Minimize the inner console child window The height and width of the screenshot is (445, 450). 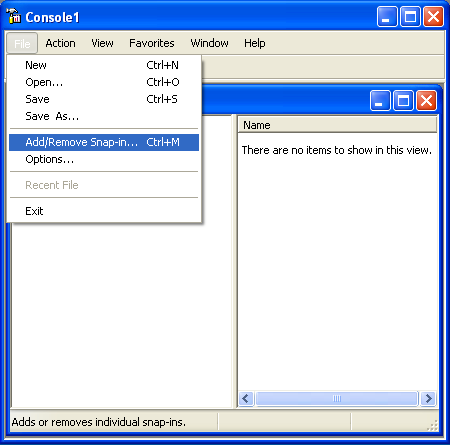[x=380, y=100]
